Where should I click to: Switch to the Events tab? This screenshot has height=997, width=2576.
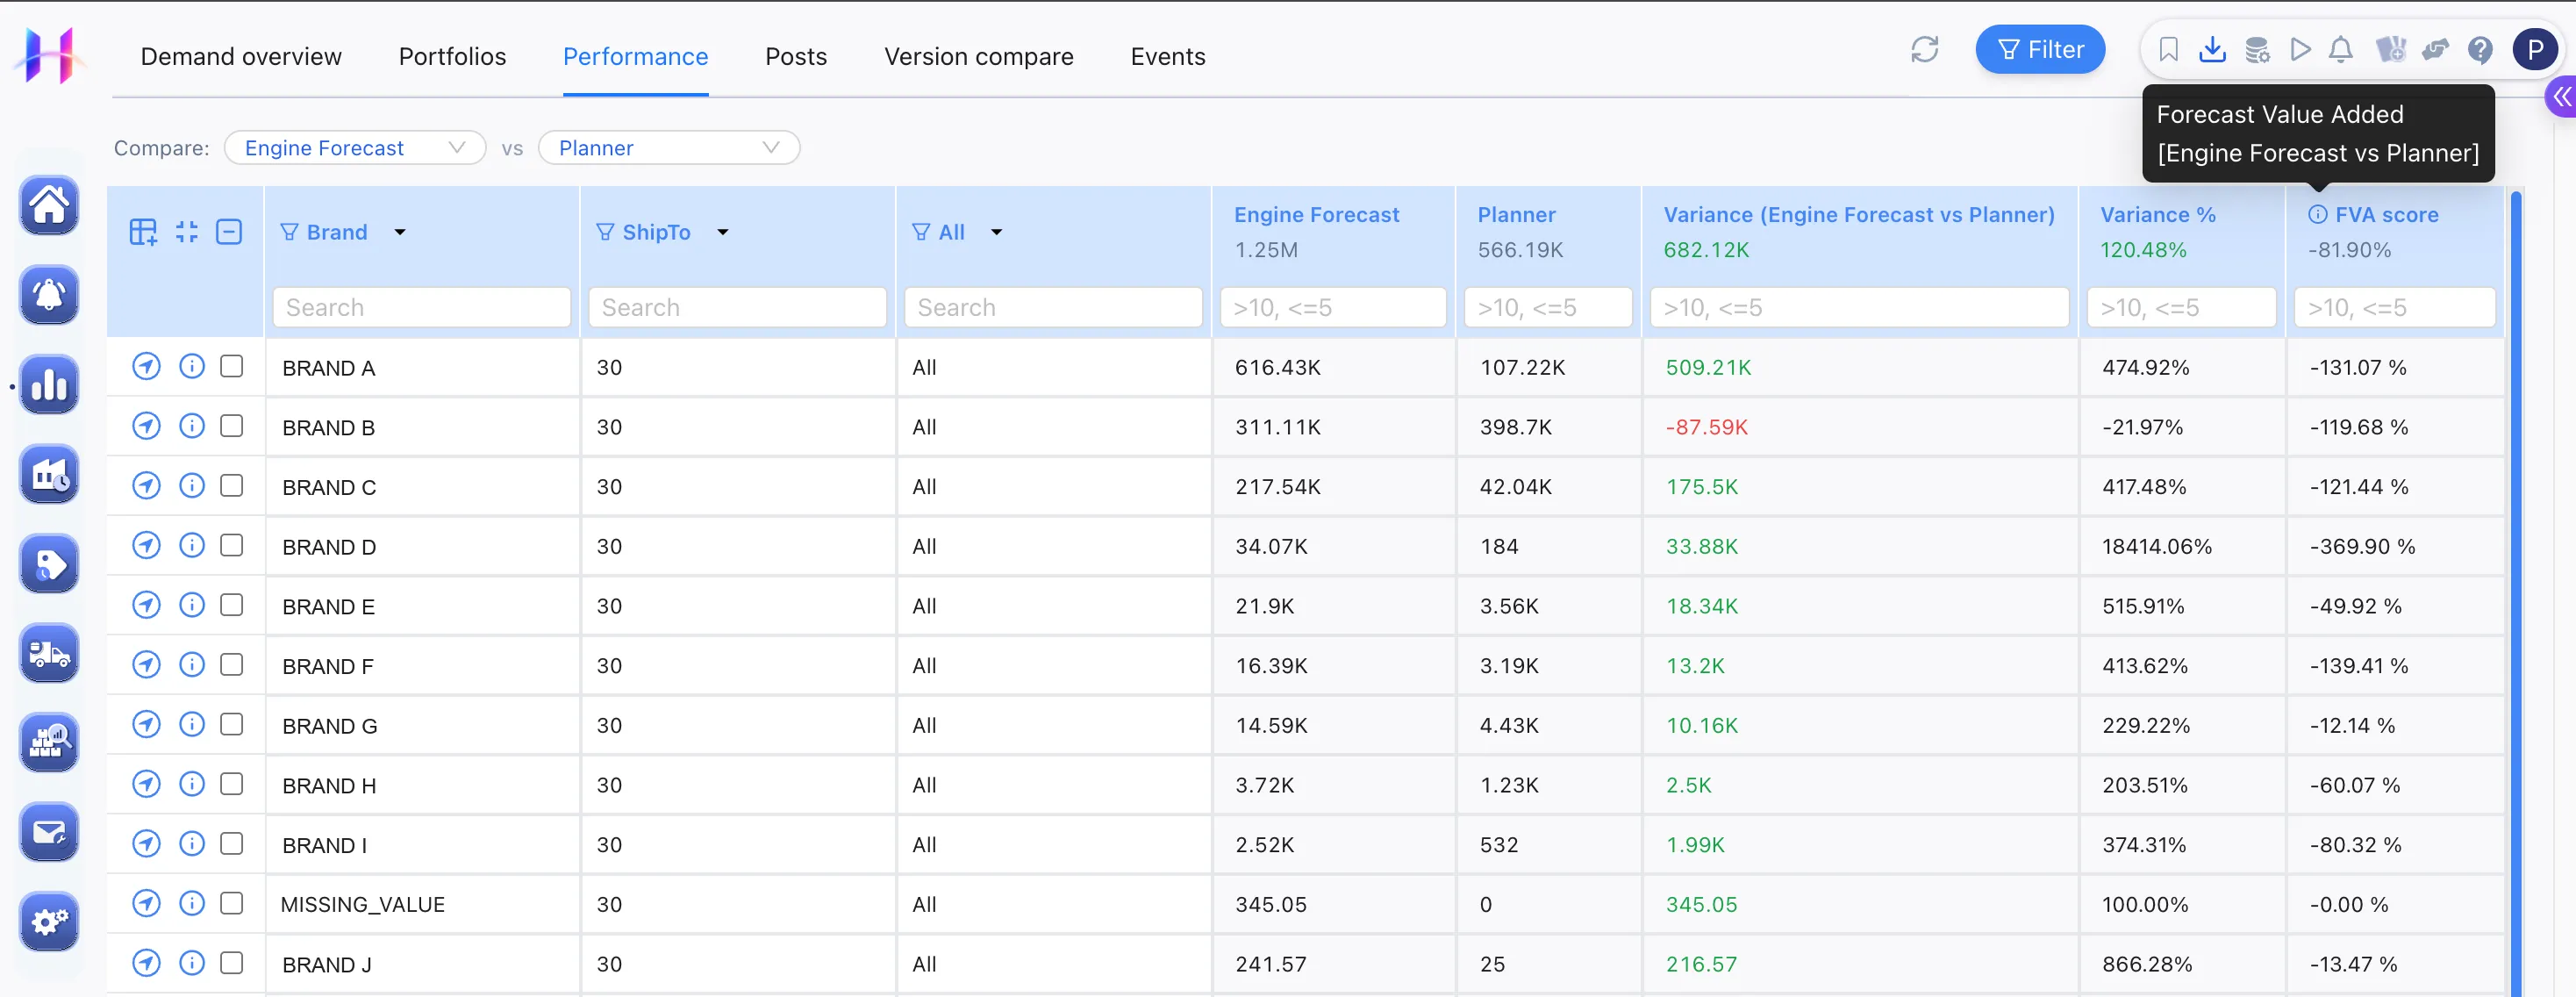click(x=1167, y=56)
